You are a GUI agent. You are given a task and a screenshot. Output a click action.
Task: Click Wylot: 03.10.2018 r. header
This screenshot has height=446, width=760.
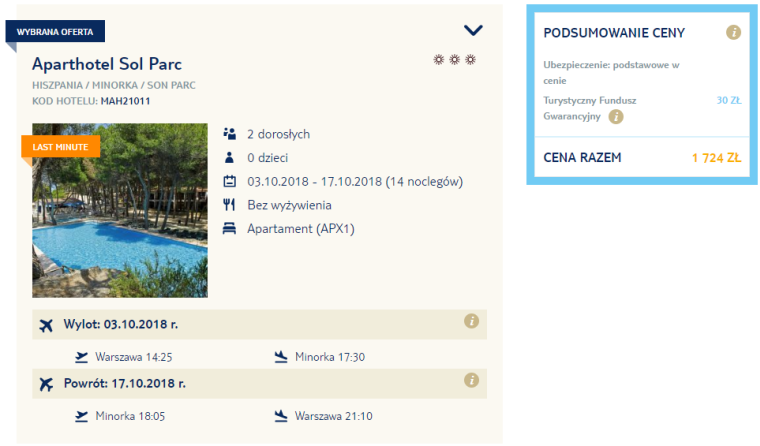tap(121, 324)
